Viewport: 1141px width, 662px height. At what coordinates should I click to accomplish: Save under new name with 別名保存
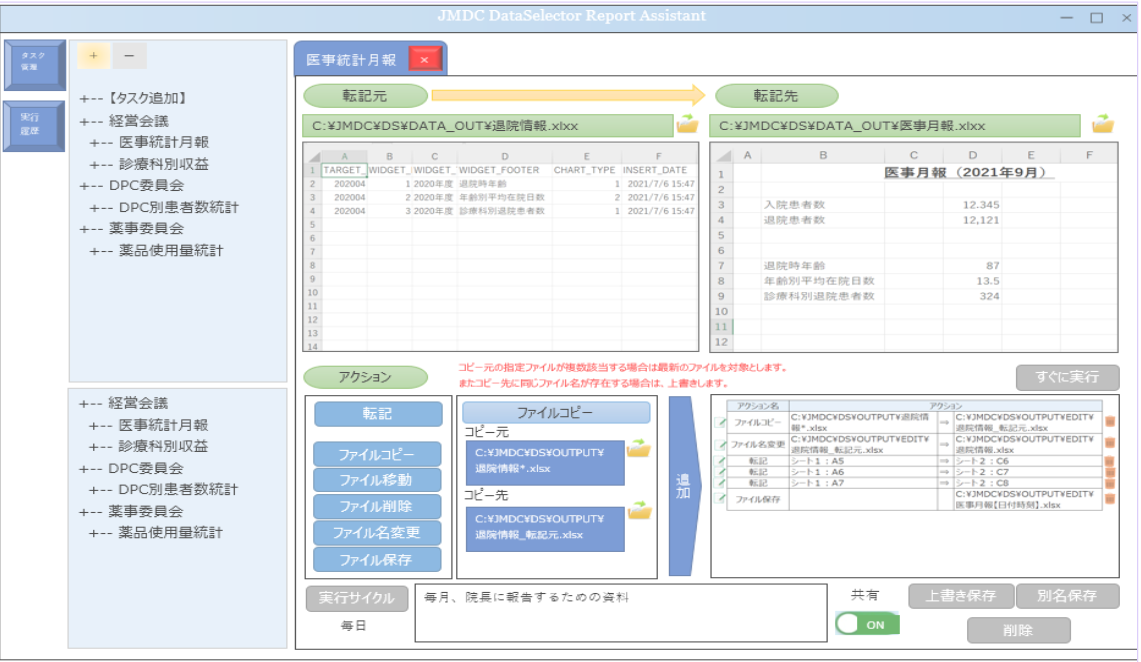tap(1068, 596)
